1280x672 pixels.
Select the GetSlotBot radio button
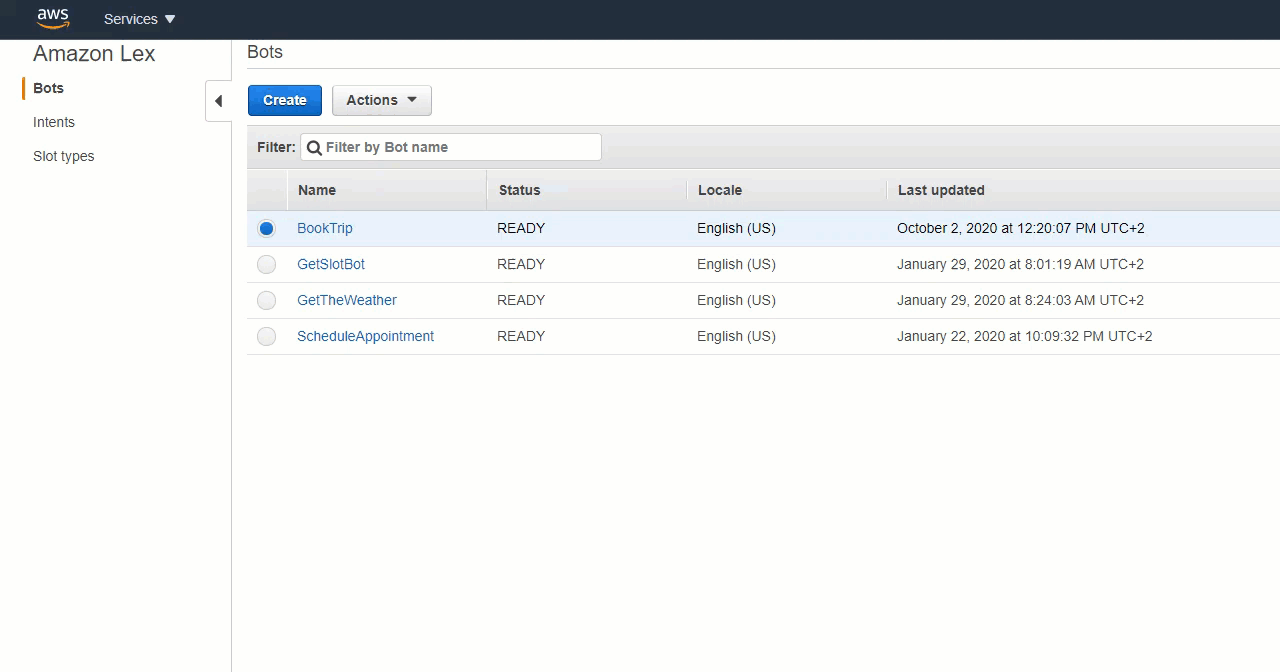[x=266, y=264]
